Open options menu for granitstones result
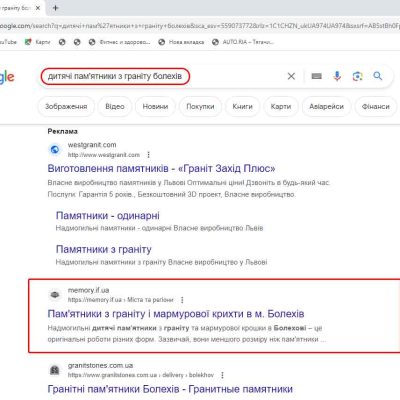 [222, 375]
